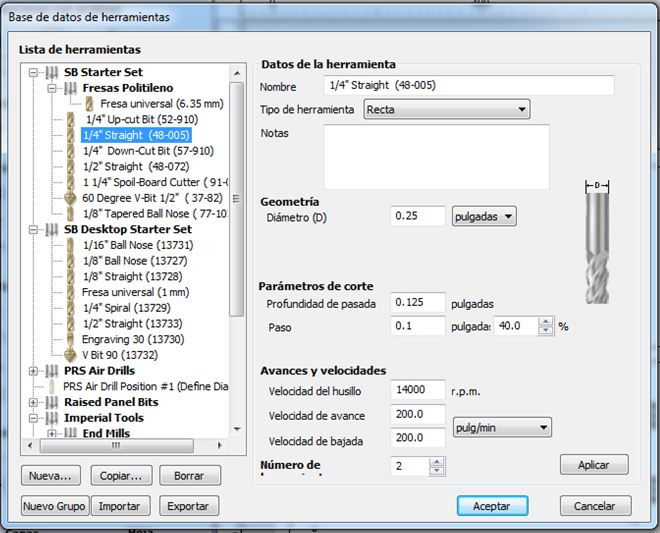This screenshot has height=533, width=660.
Task: Click the tool list scroll up arrow
Action: tap(237, 73)
